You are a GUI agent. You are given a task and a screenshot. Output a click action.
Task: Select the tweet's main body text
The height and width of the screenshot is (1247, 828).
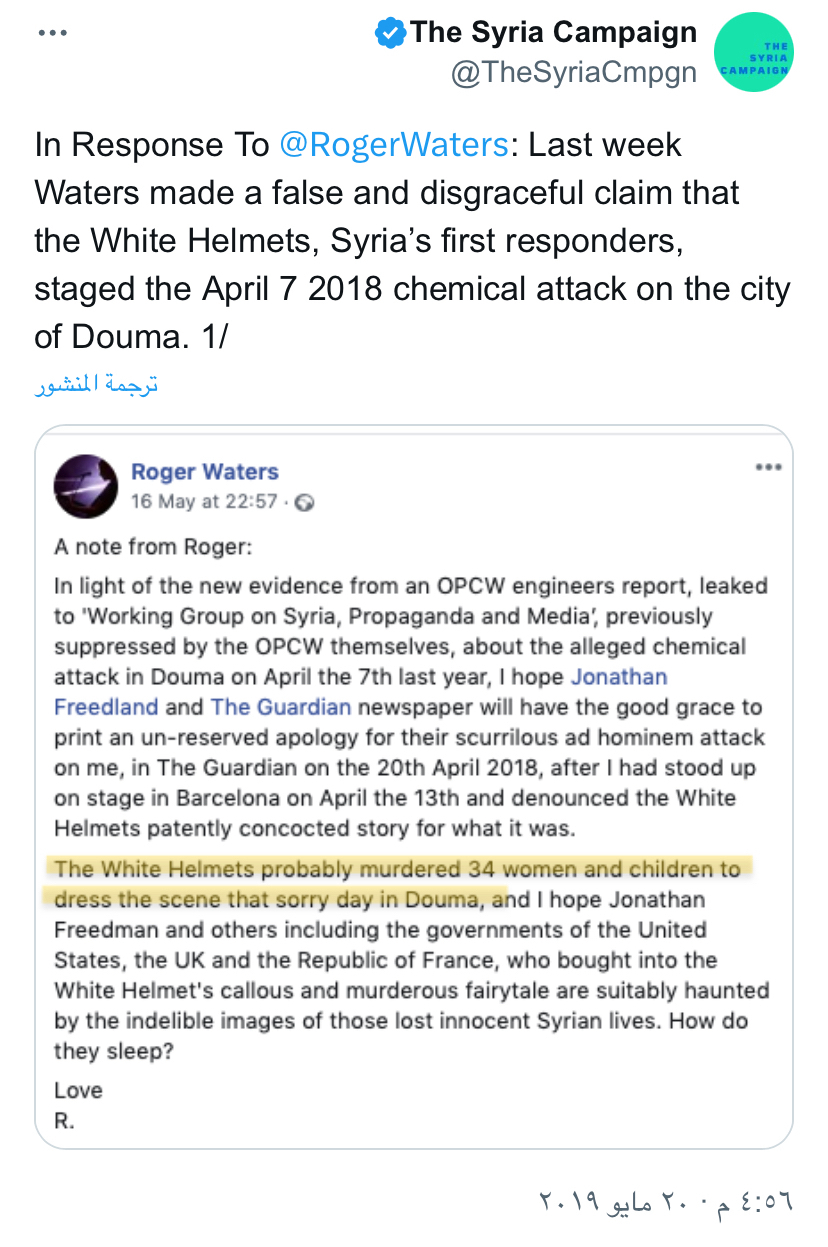pos(411,241)
